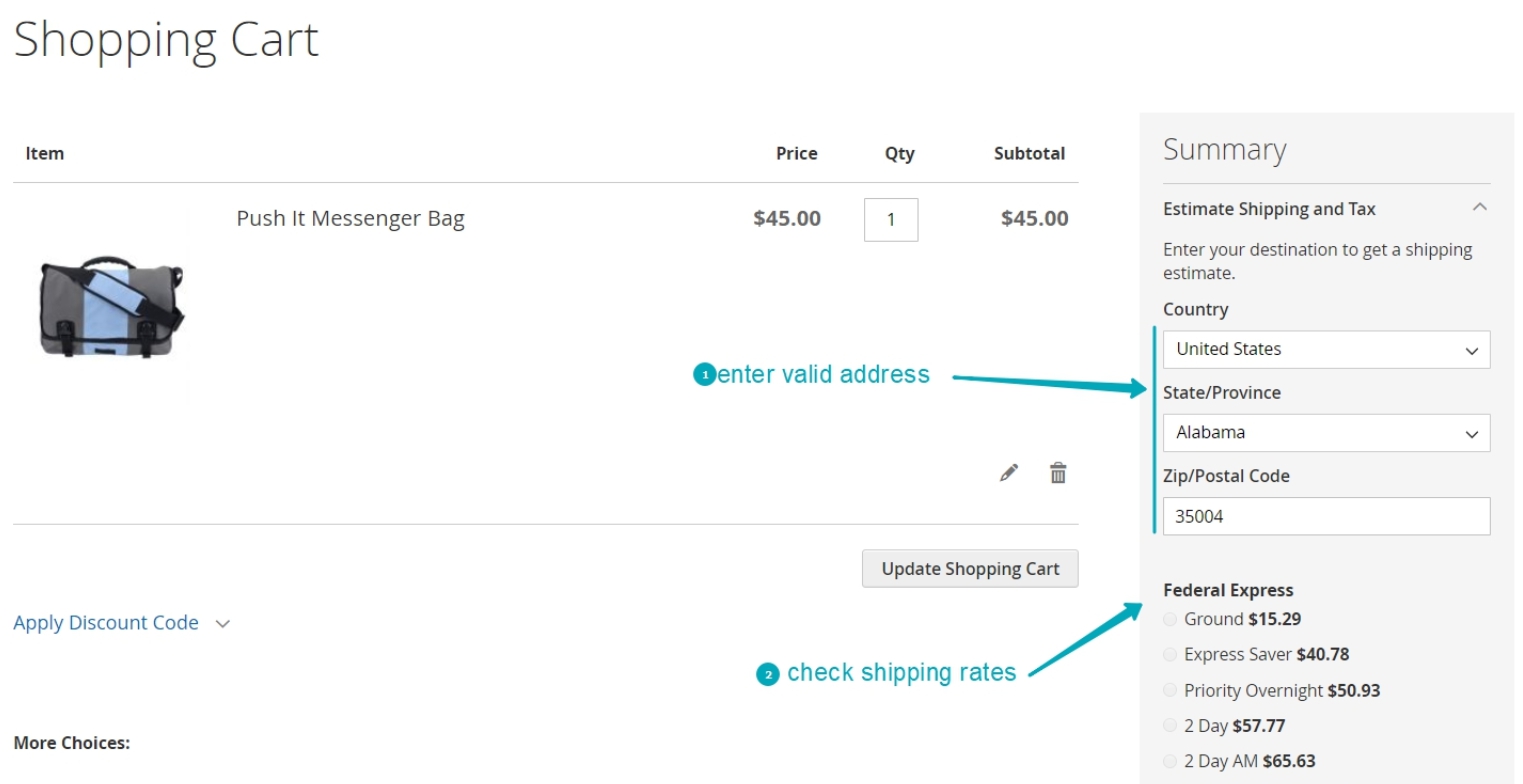This screenshot has height=784, width=1523.
Task: Select the 2 Day $57.77 option
Action: (x=1170, y=726)
